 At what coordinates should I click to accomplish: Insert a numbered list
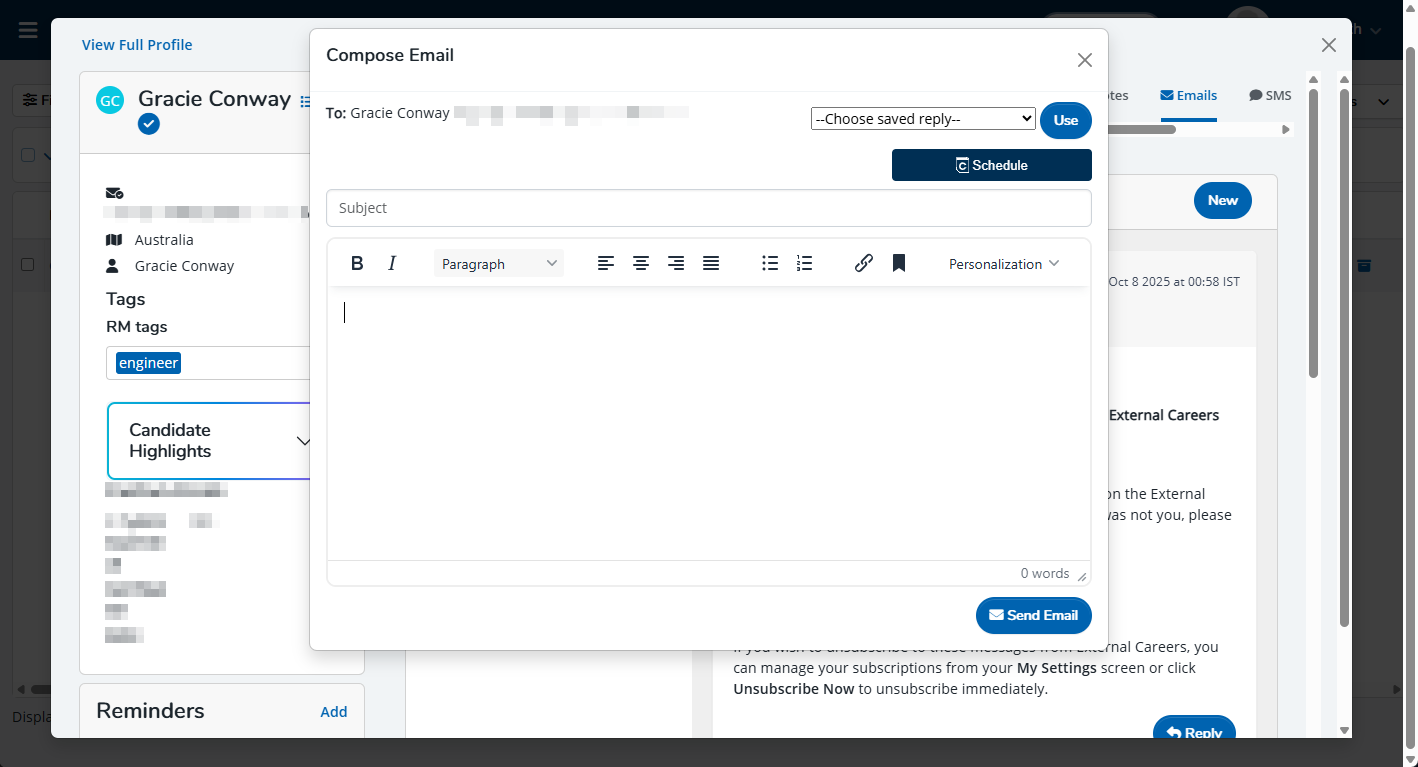tap(804, 264)
